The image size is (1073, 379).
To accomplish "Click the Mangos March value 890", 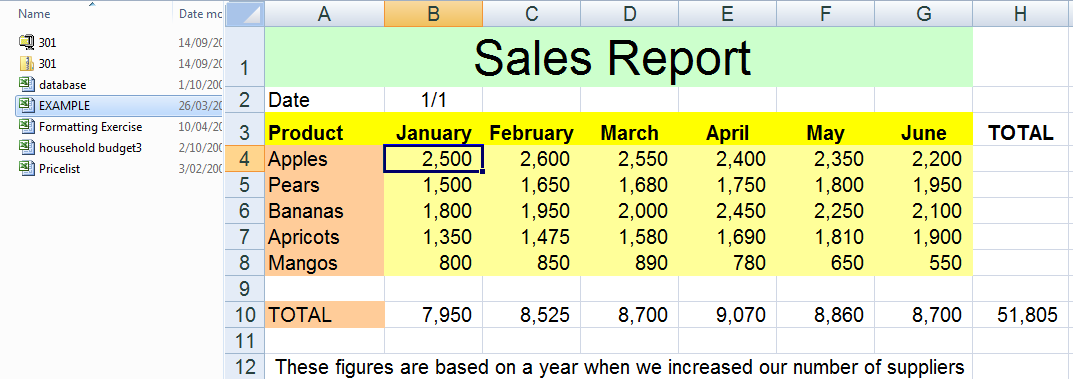I will pyautogui.click(x=630, y=263).
